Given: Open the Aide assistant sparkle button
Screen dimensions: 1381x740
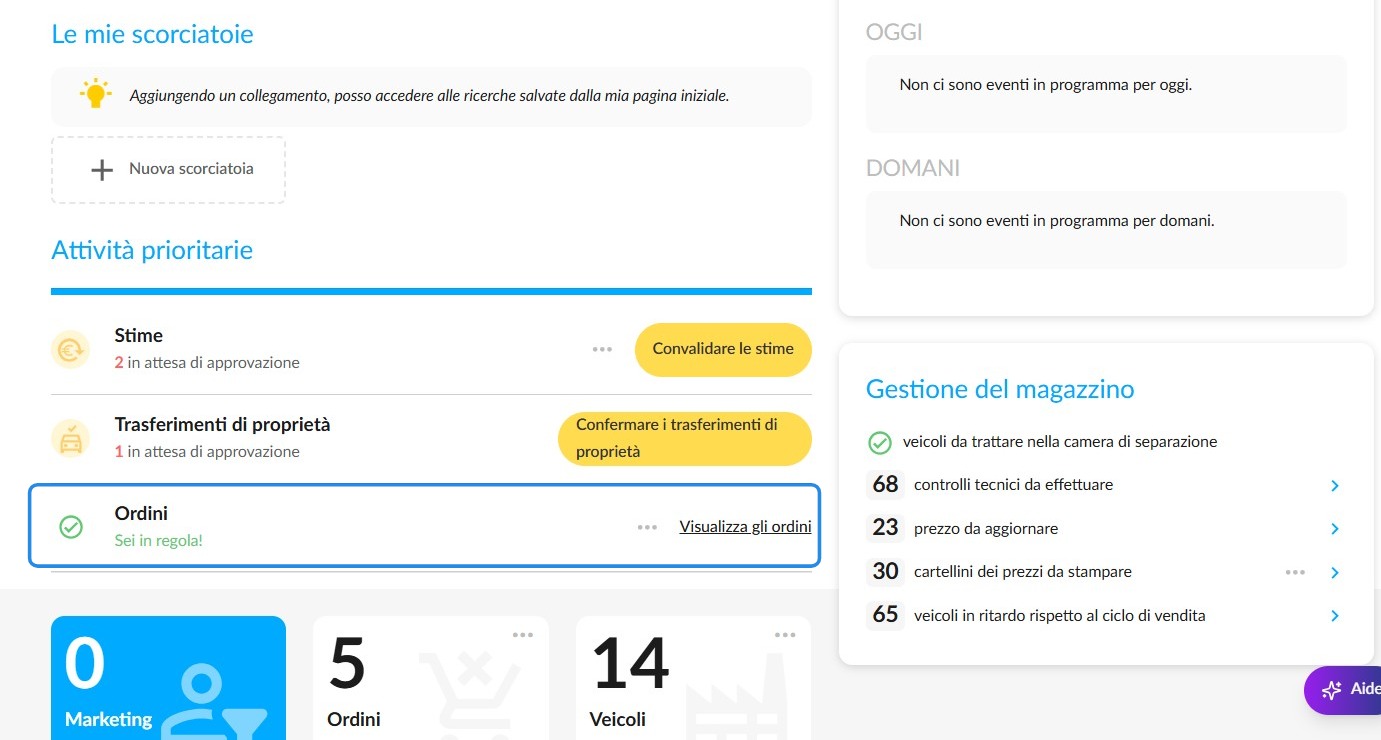Looking at the screenshot, I should pyautogui.click(x=1342, y=690).
